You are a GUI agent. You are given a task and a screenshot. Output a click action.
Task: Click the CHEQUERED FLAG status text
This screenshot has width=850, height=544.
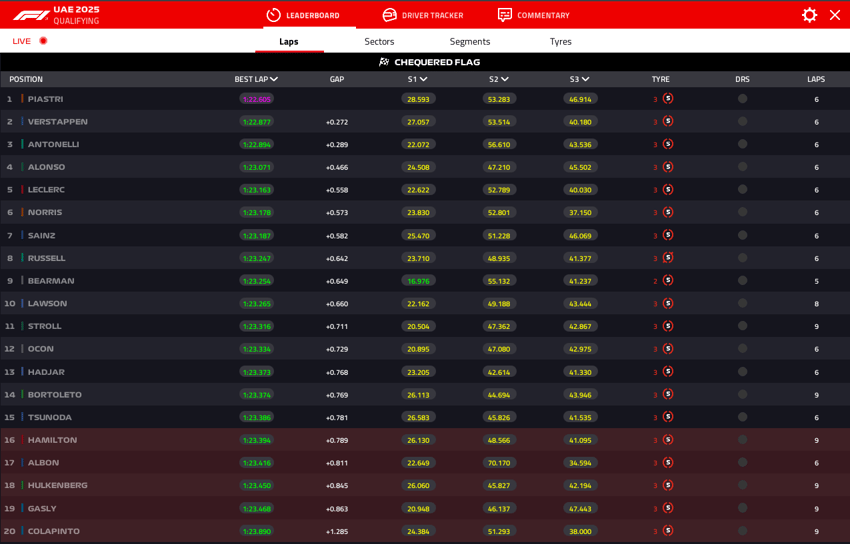click(x=437, y=62)
